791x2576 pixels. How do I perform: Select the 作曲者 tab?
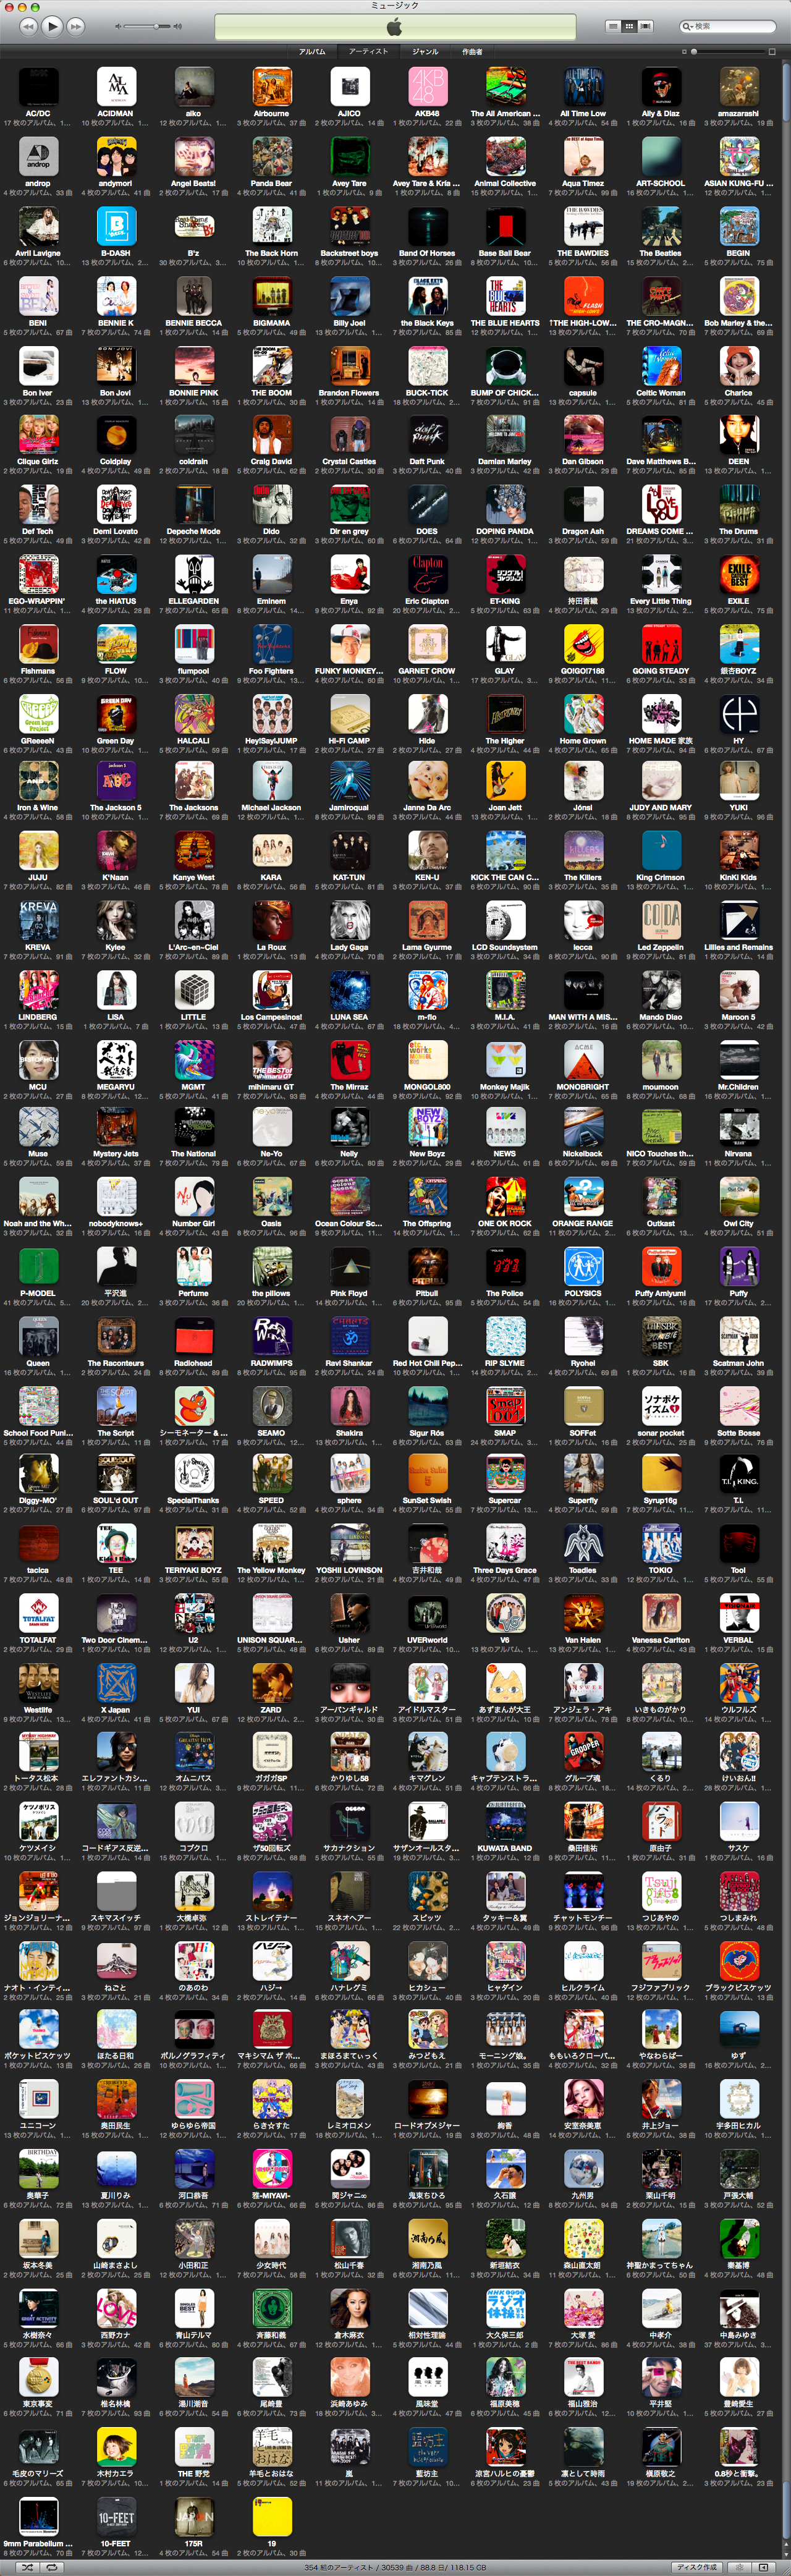[x=472, y=51]
